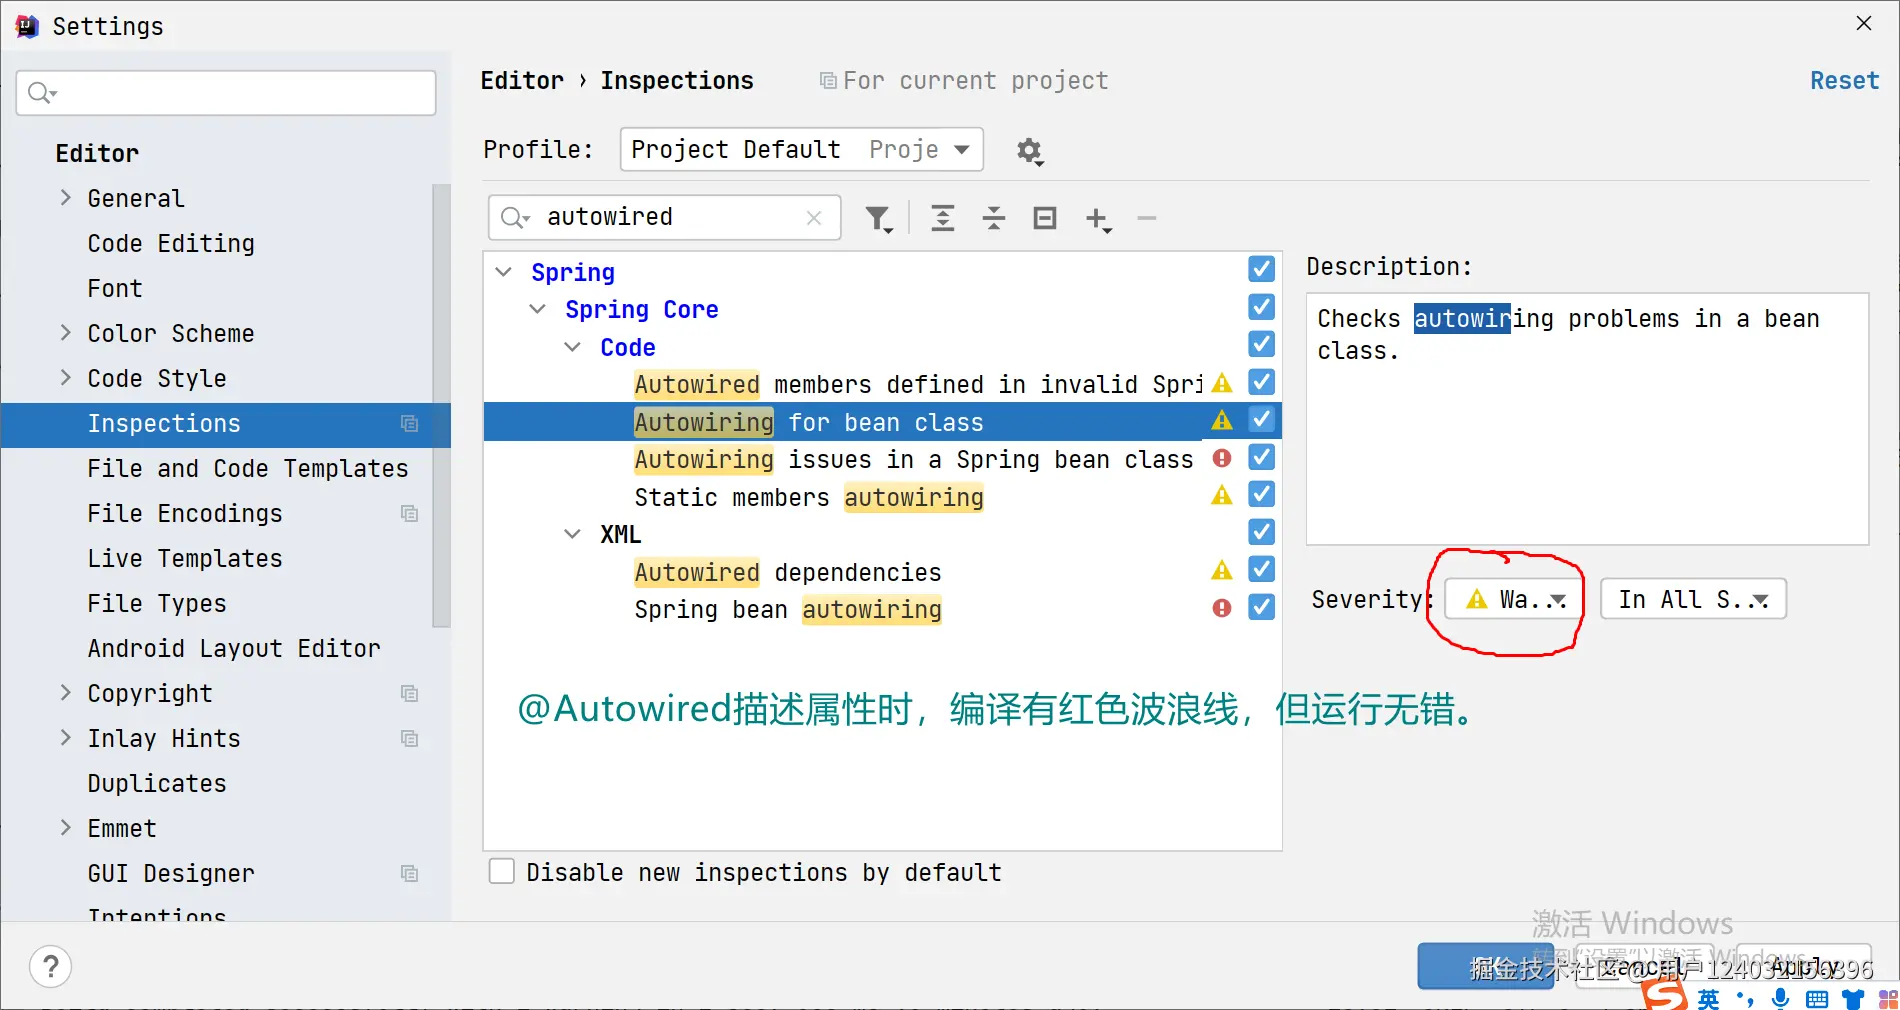The image size is (1900, 1010).
Task: Open the In All Scopes dropdown
Action: (1693, 599)
